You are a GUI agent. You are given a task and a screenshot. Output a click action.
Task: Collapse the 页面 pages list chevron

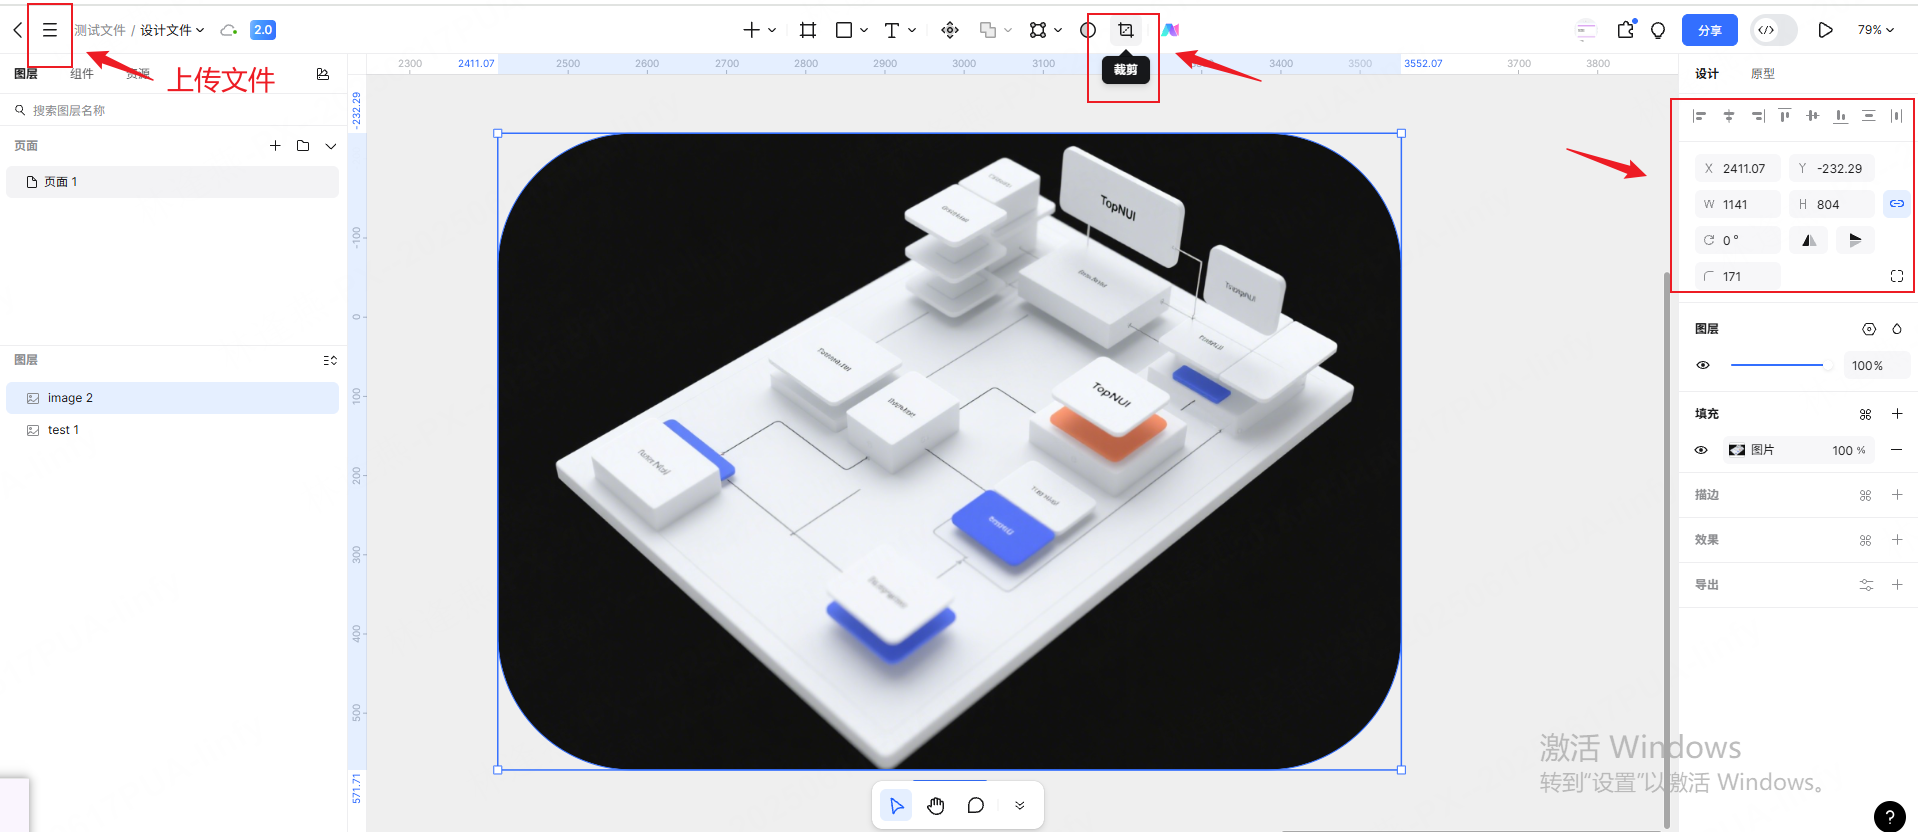tap(331, 146)
